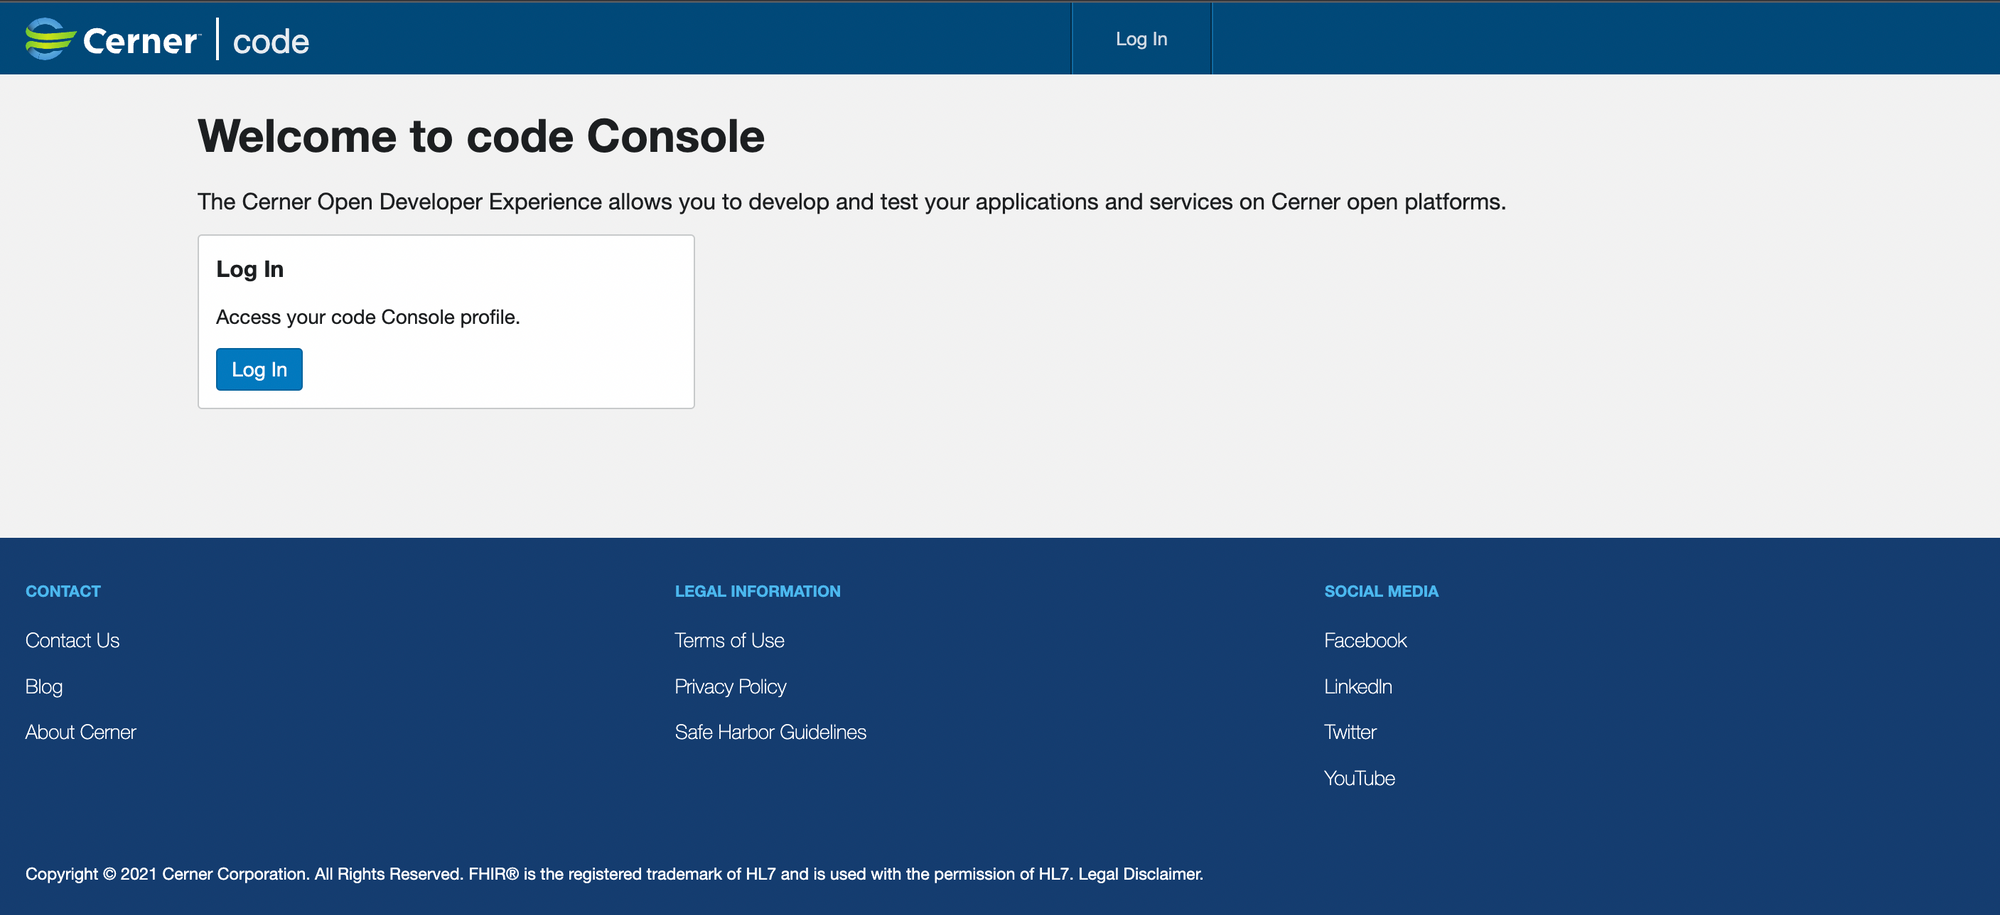Click the blue Log In button
Screen dimensions: 2000x915
click(x=259, y=369)
